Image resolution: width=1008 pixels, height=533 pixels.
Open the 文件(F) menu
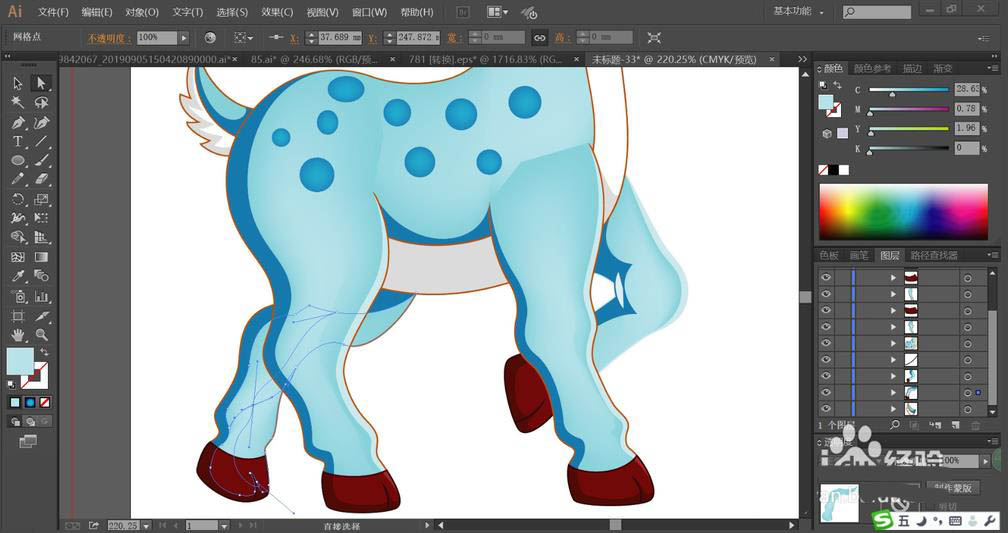click(x=53, y=12)
